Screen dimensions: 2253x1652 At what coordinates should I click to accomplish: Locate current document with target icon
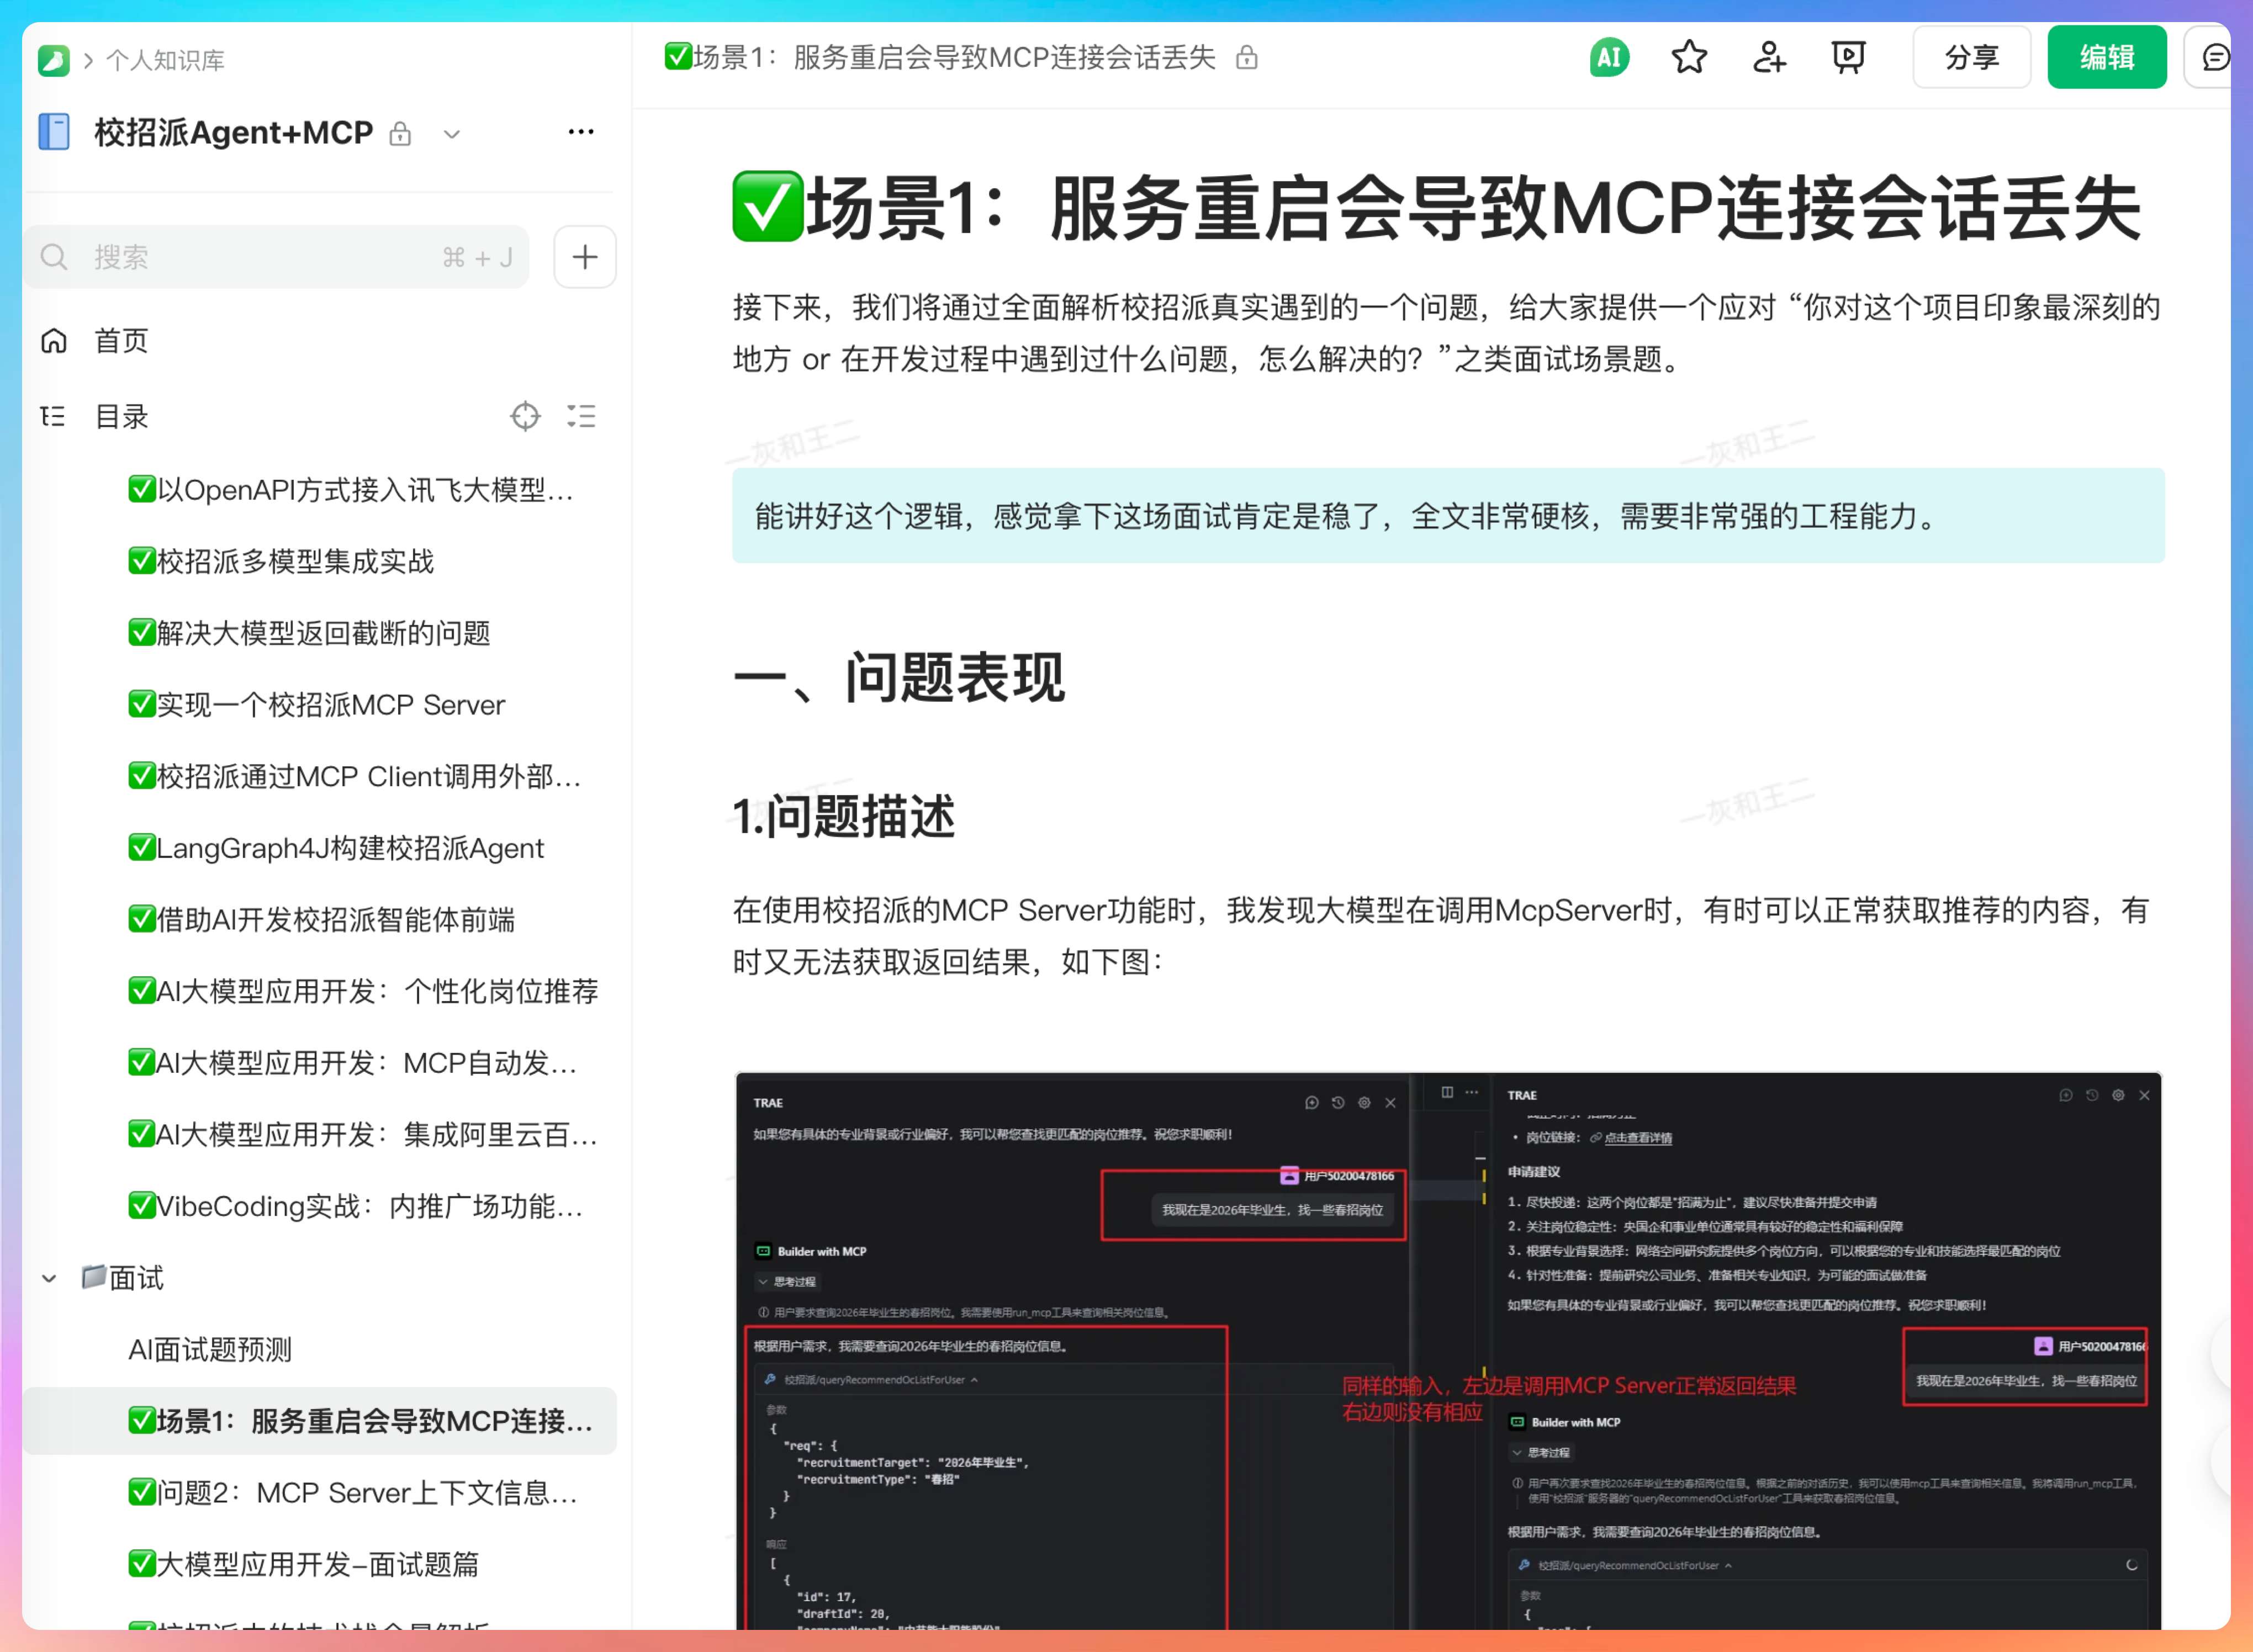click(x=525, y=416)
